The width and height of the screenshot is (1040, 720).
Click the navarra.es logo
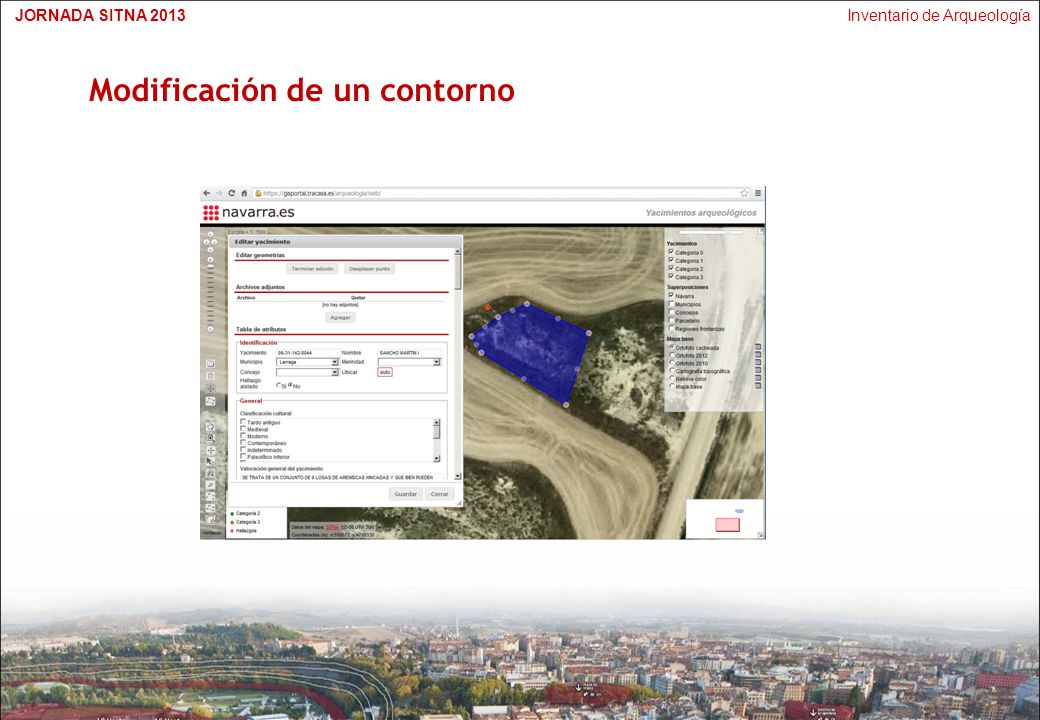pyautogui.click(x=249, y=212)
